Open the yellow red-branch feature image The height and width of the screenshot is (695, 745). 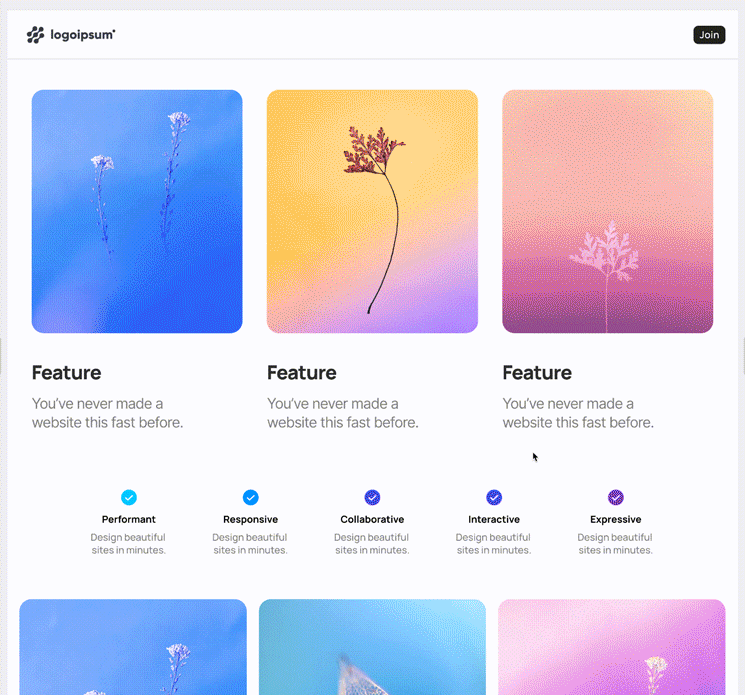coord(372,211)
